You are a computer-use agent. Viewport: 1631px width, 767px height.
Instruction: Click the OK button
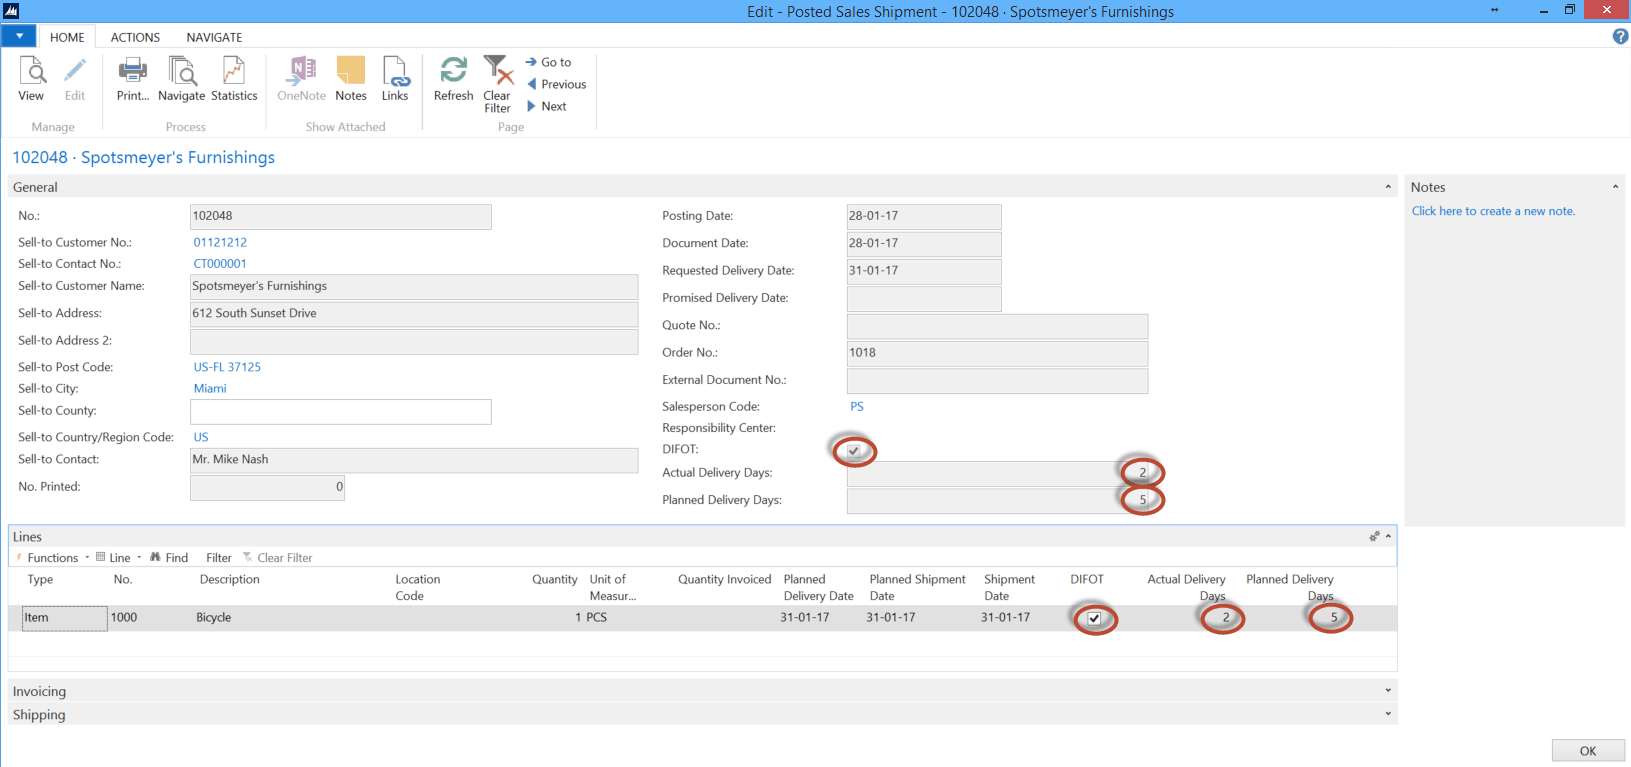coord(1588,751)
